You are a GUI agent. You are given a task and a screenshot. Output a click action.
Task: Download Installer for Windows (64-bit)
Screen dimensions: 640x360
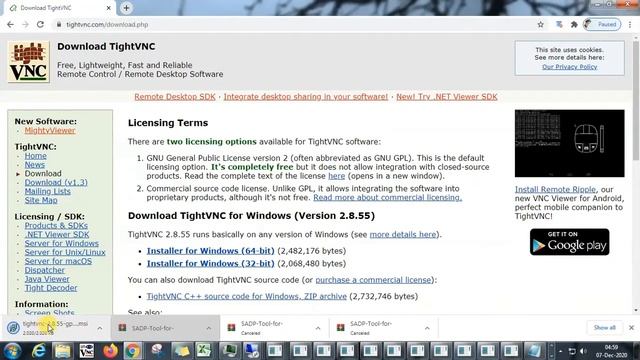point(211,251)
